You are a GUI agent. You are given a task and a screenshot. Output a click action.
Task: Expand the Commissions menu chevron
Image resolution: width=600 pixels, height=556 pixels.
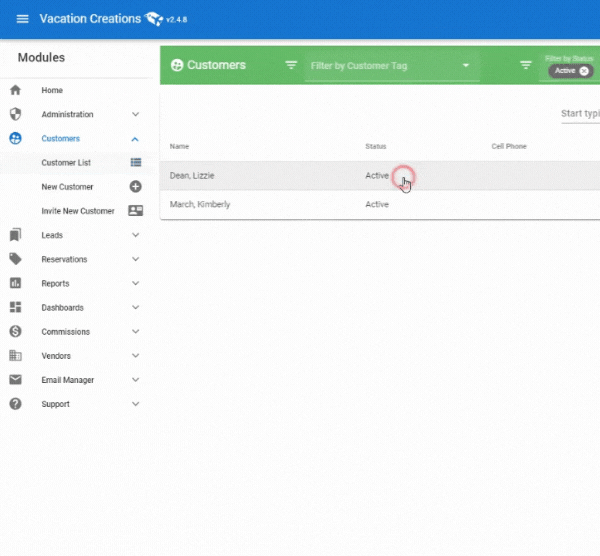(135, 331)
